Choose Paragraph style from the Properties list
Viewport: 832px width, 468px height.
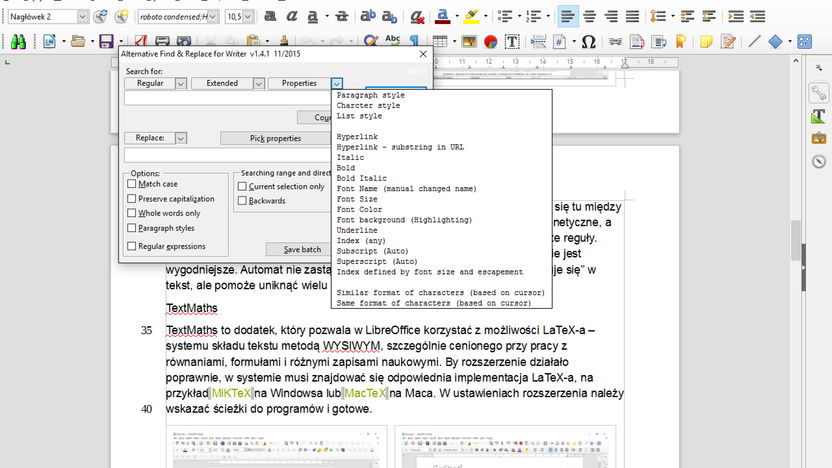(370, 95)
